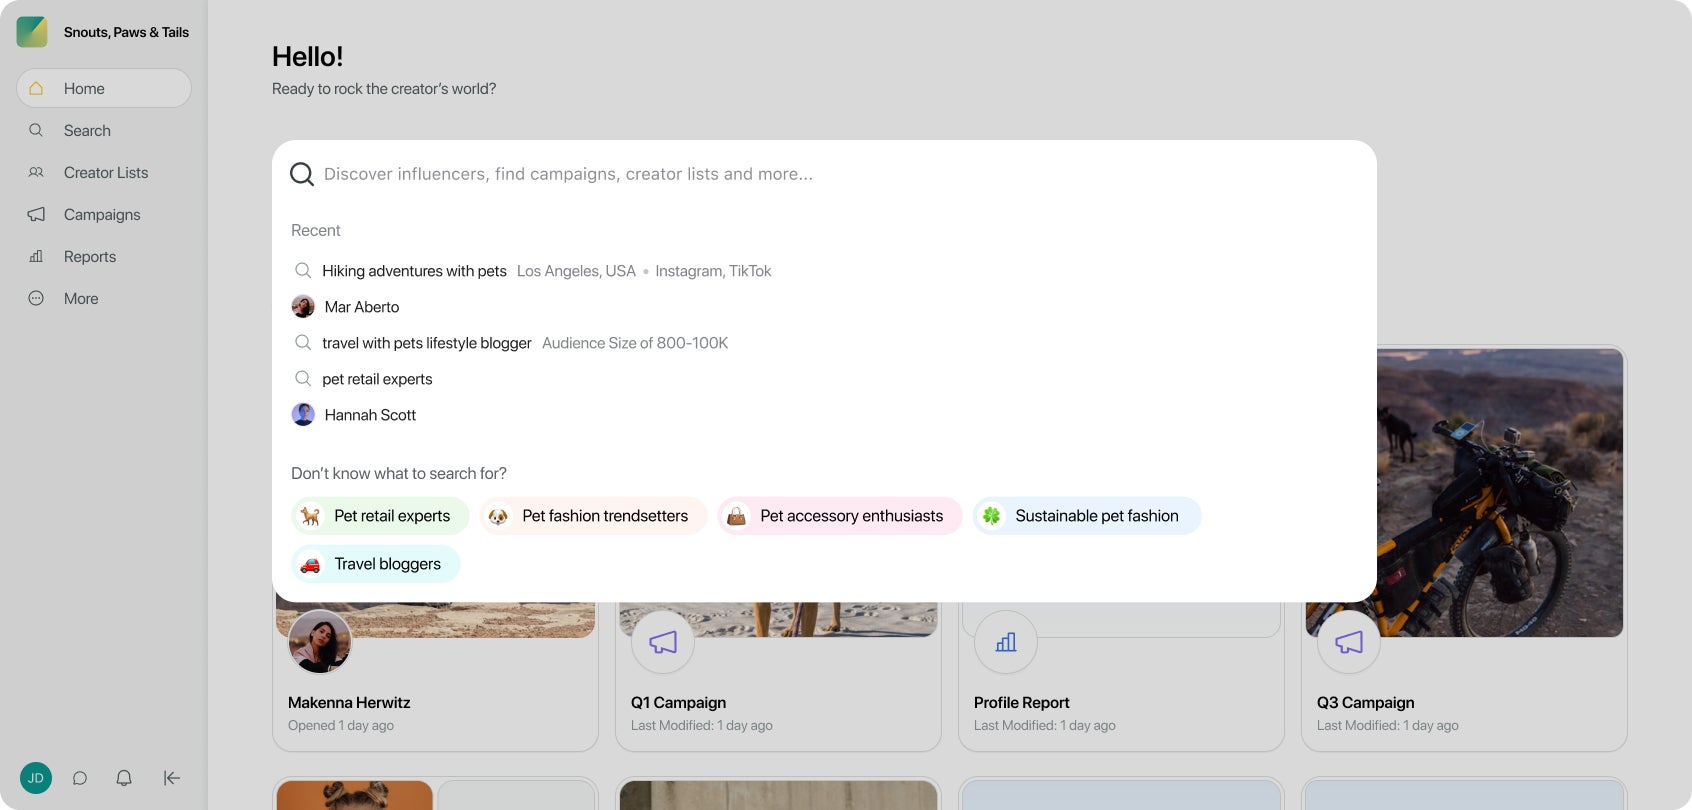The image size is (1692, 810).
Task: Open Campaigns in the sidebar
Action: tap(104, 214)
